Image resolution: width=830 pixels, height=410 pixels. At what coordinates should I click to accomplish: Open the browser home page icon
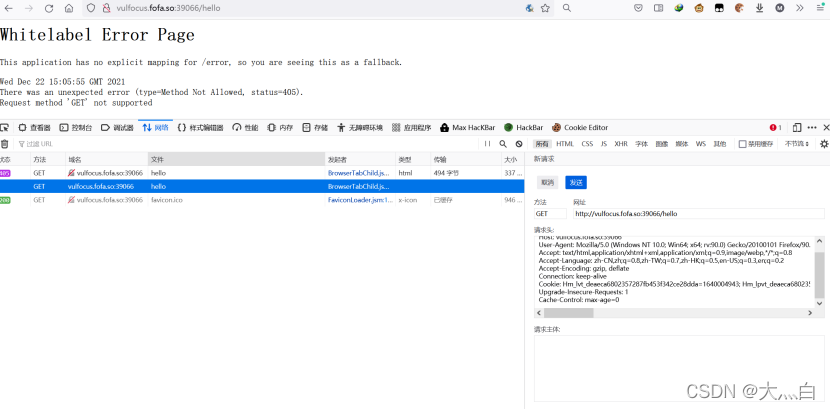click(69, 8)
